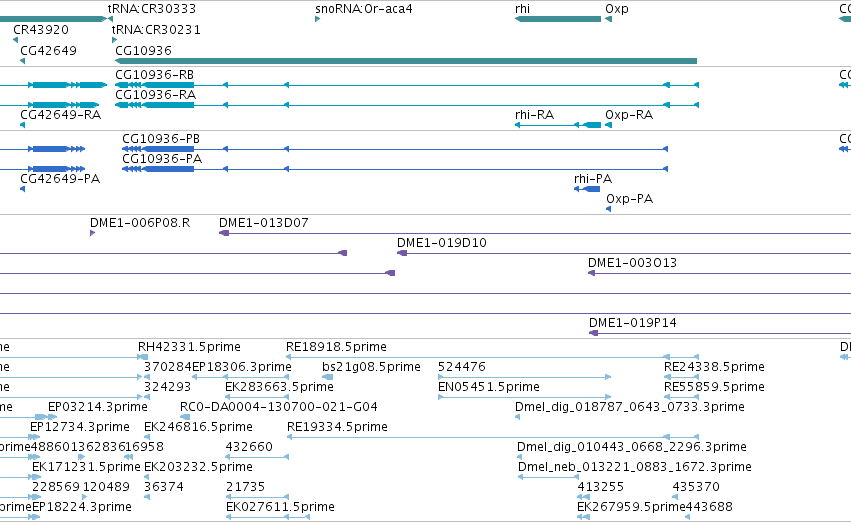851x522 pixels.
Task: Select the CG42649-RA transcript label
Action: (60, 114)
